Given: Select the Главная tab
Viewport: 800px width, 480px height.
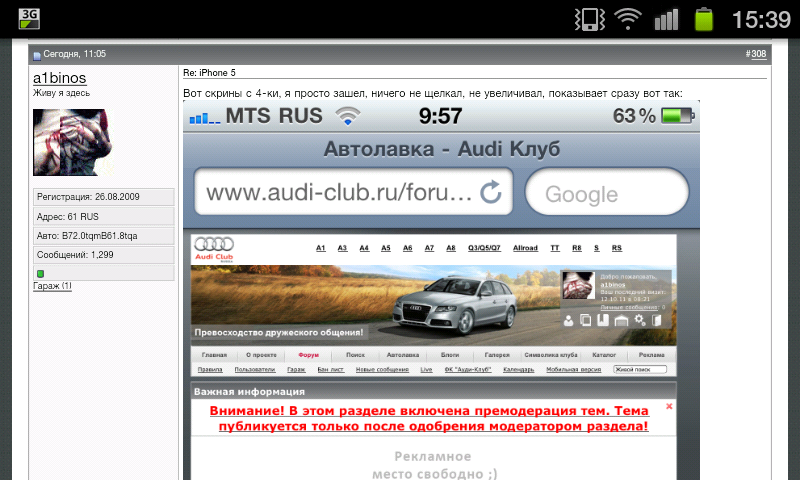Looking at the screenshot, I should (x=214, y=355).
